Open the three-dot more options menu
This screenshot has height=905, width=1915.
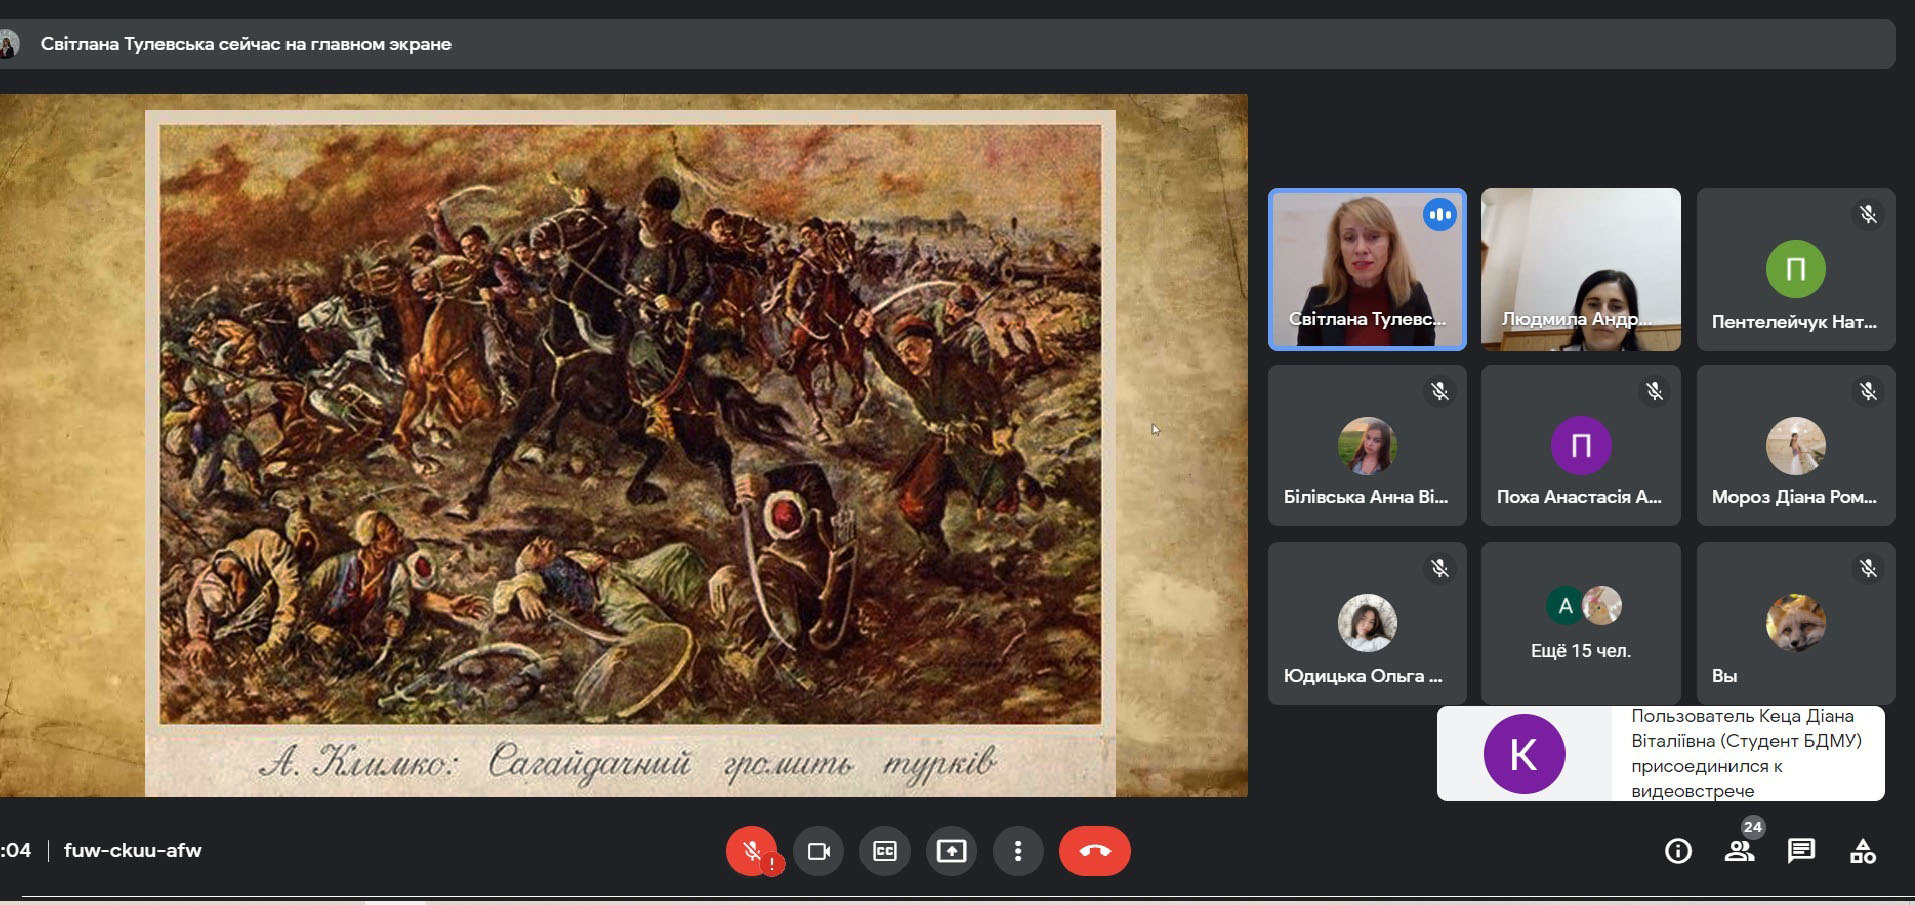(x=1018, y=851)
